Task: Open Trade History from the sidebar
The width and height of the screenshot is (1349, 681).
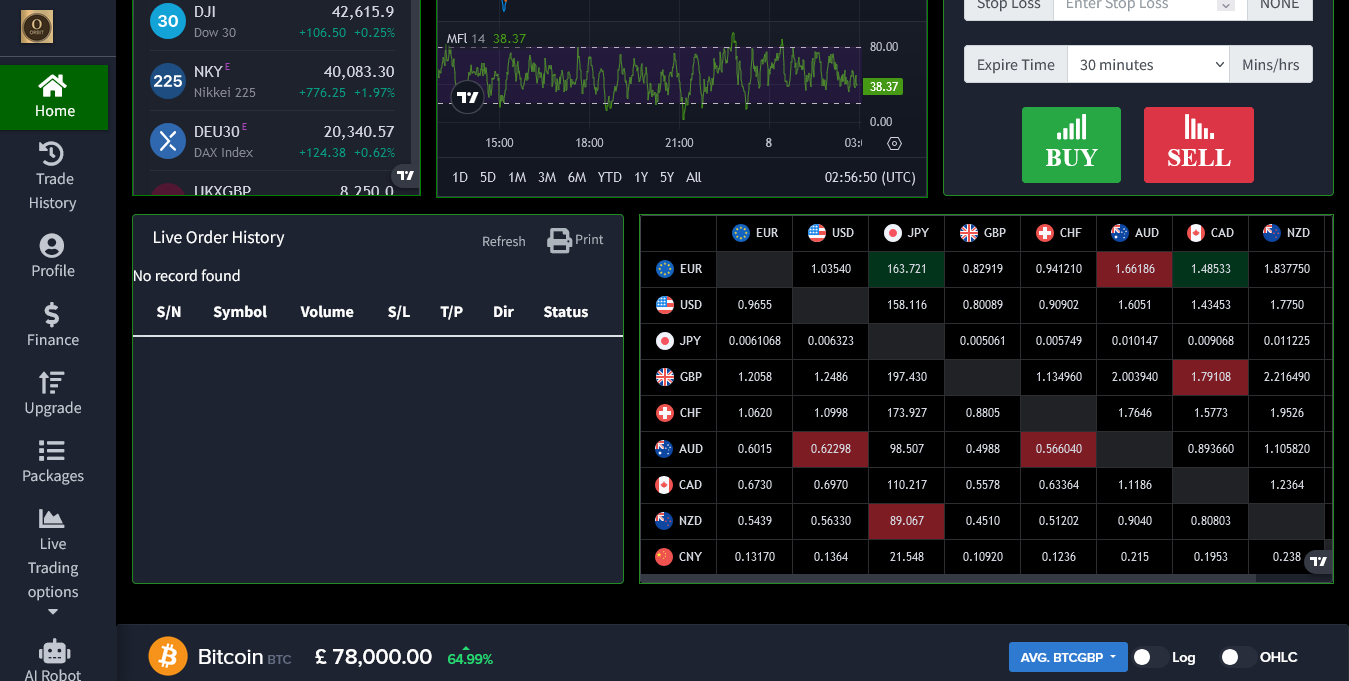Action: (52, 154)
